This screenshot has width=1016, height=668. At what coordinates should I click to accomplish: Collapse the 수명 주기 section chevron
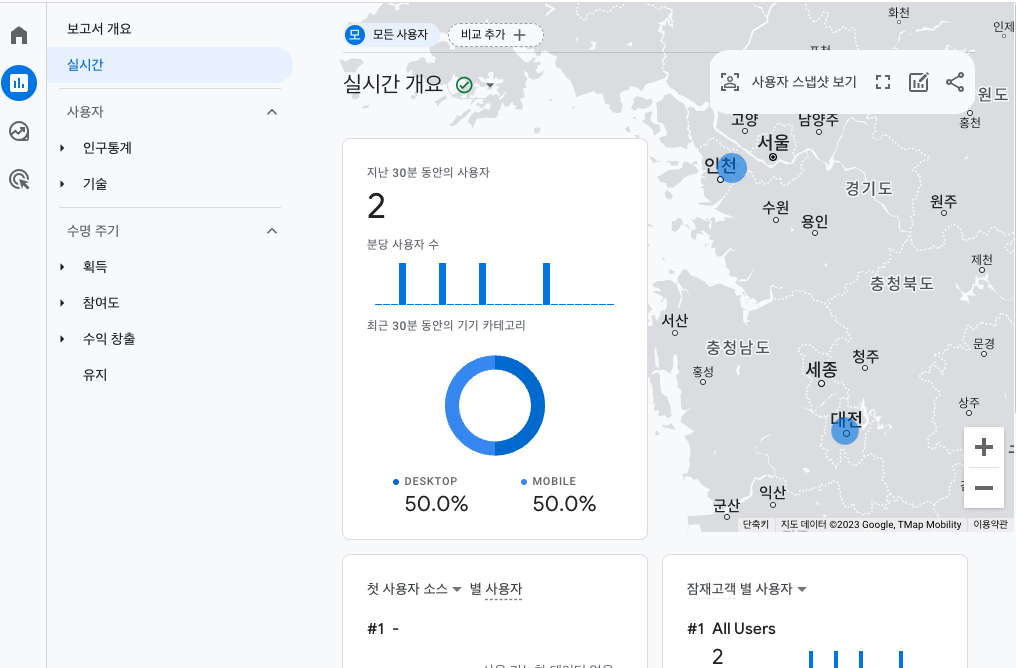click(x=272, y=231)
